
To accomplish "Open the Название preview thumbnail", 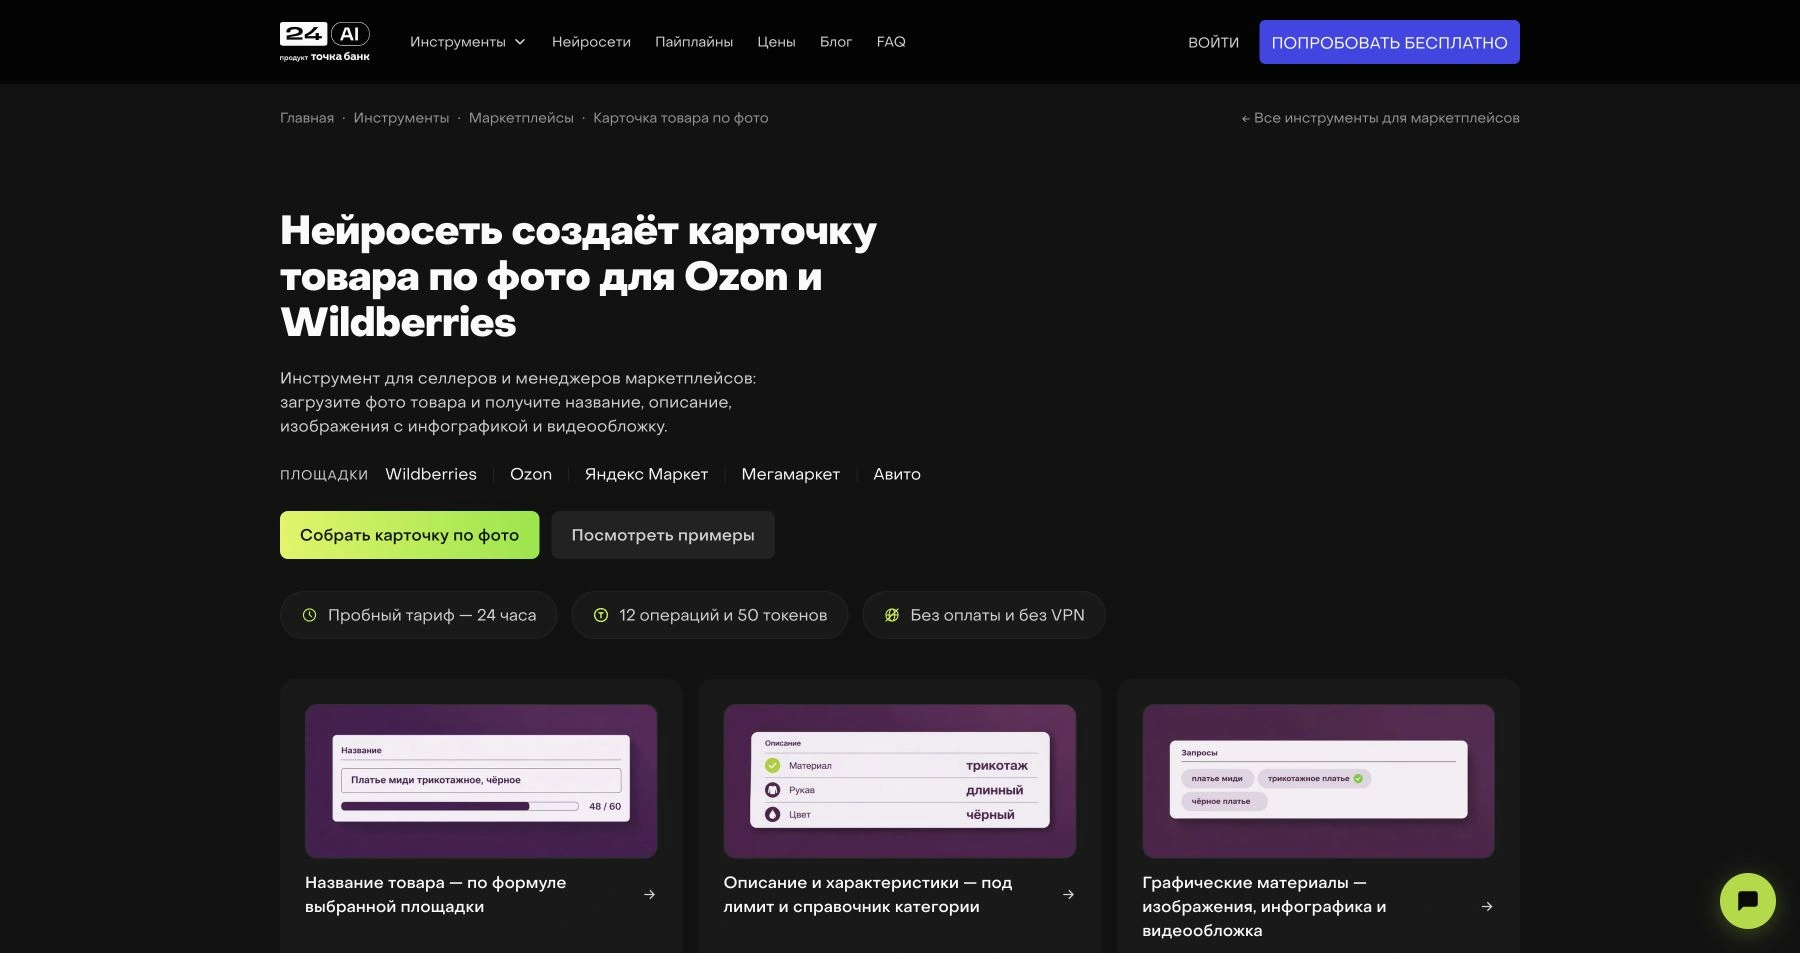I will click(481, 781).
